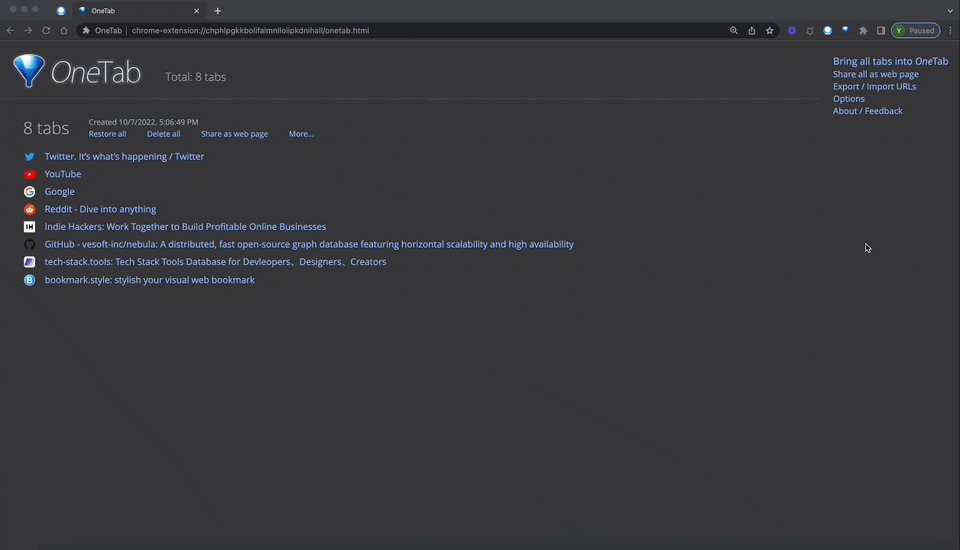Open the Chrome three-dot menu

(949, 31)
